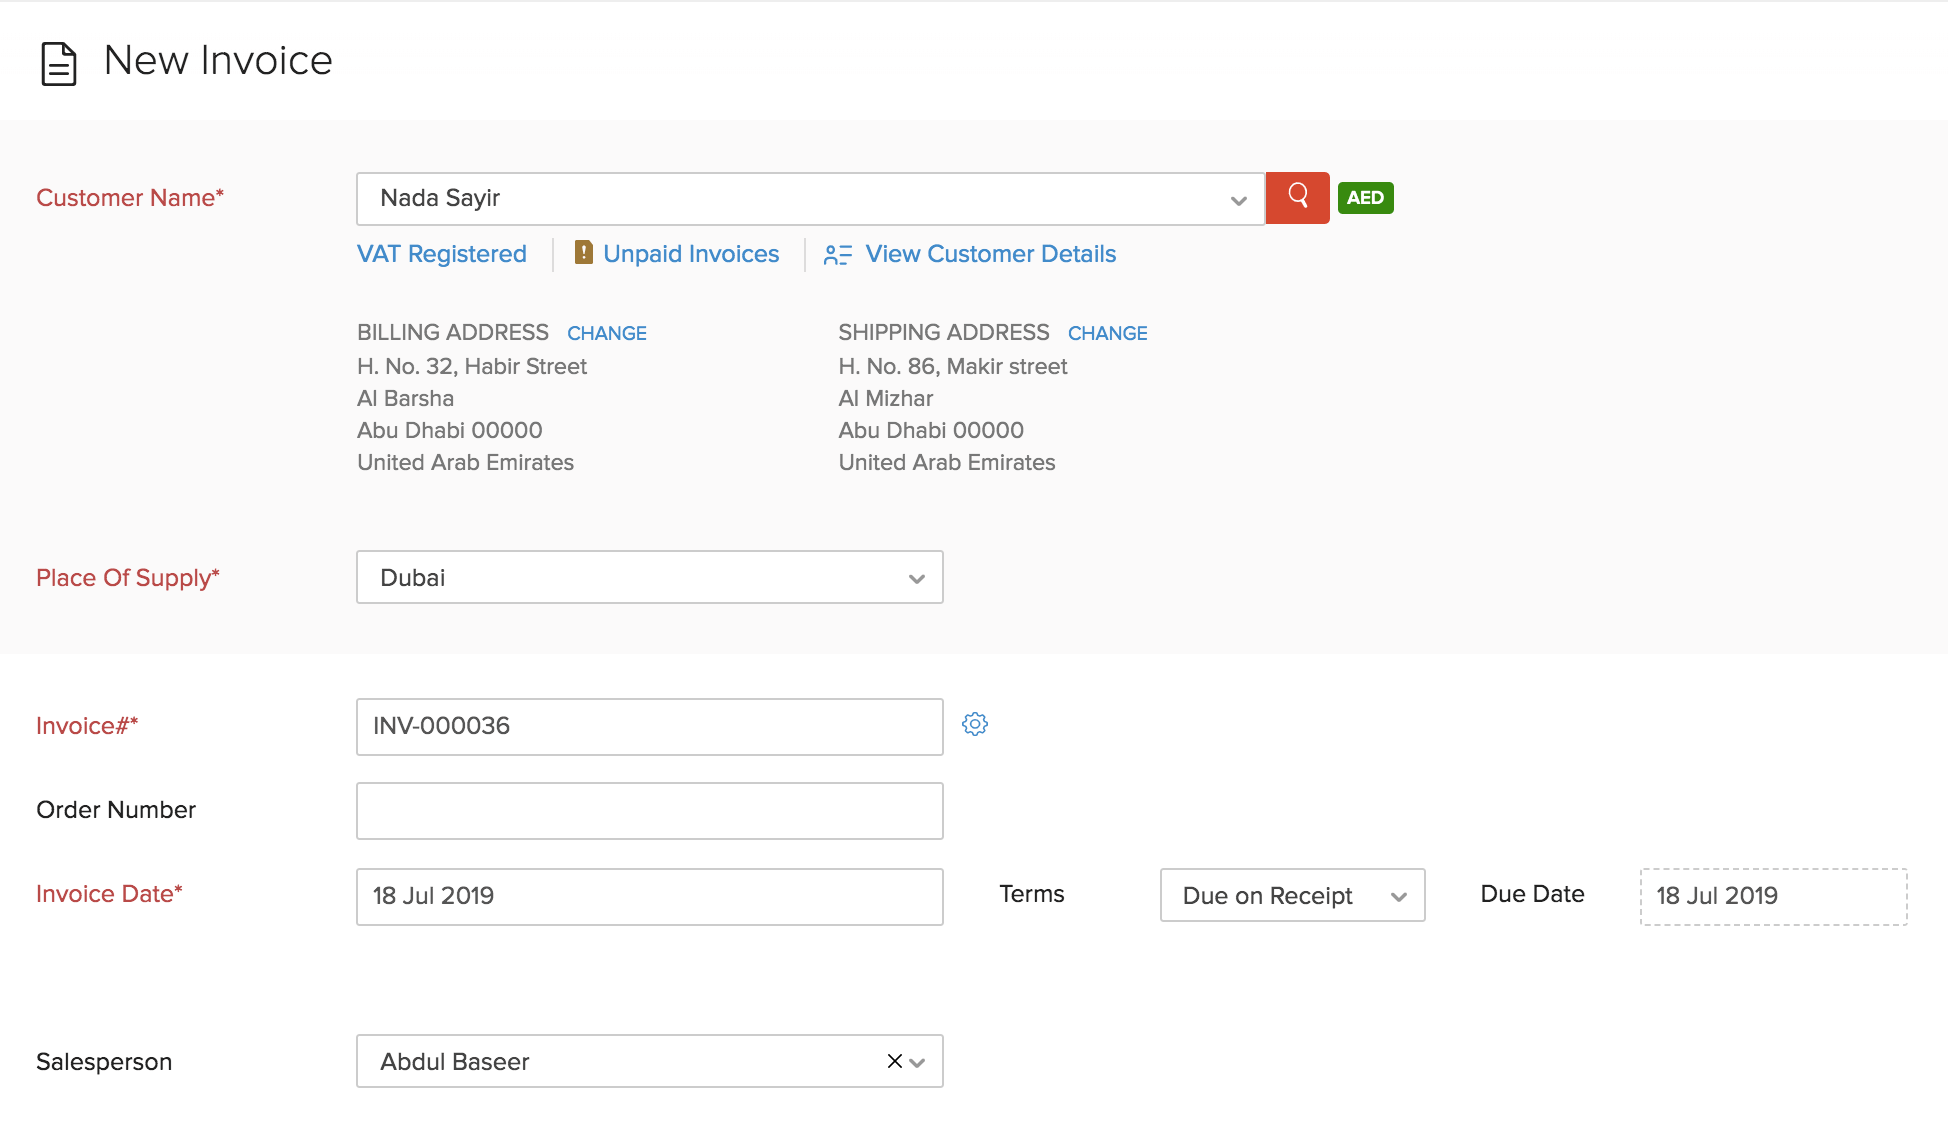Open the Unpaid Invoices link
Image resolution: width=1948 pixels, height=1136 pixels.
(690, 254)
